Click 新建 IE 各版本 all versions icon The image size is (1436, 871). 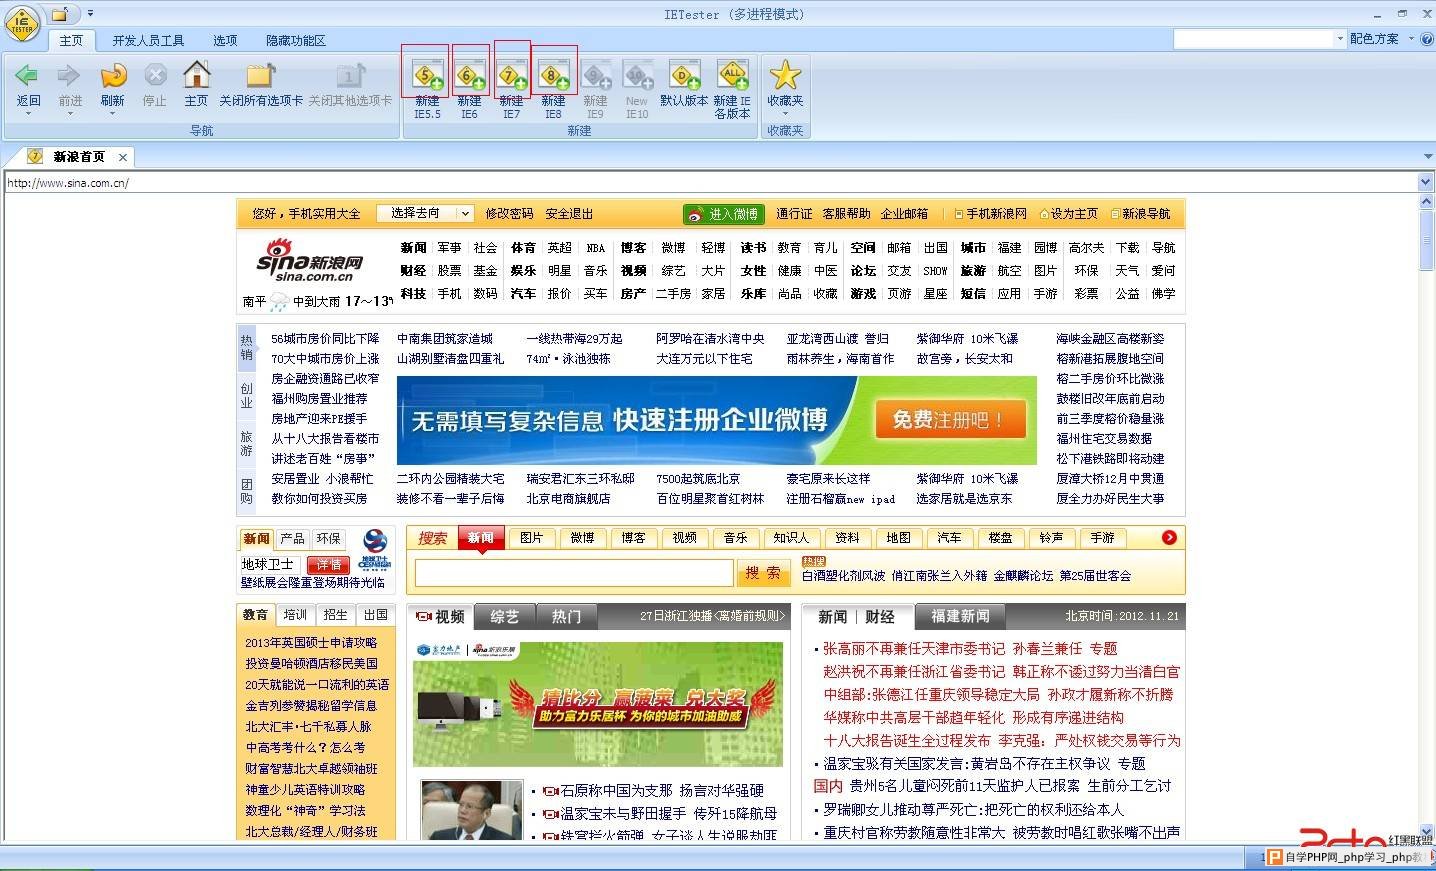(x=732, y=75)
